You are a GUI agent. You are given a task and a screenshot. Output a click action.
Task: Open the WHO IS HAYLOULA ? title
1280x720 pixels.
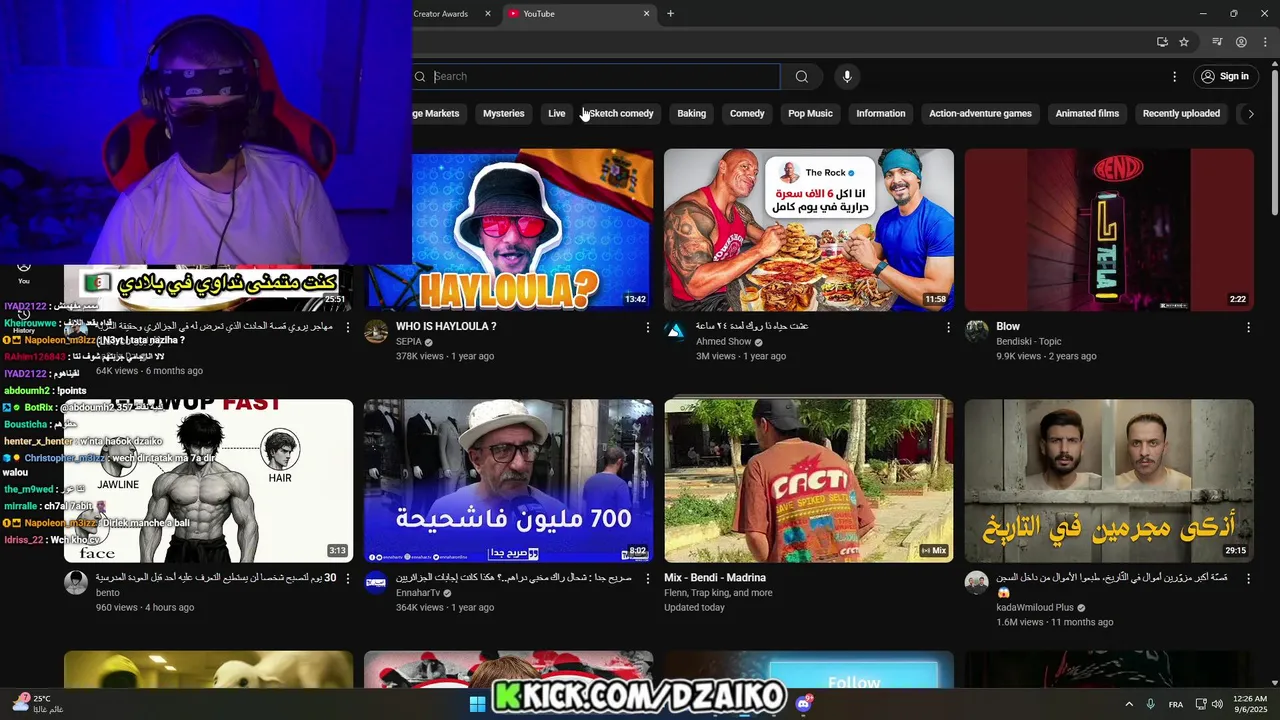click(446, 327)
